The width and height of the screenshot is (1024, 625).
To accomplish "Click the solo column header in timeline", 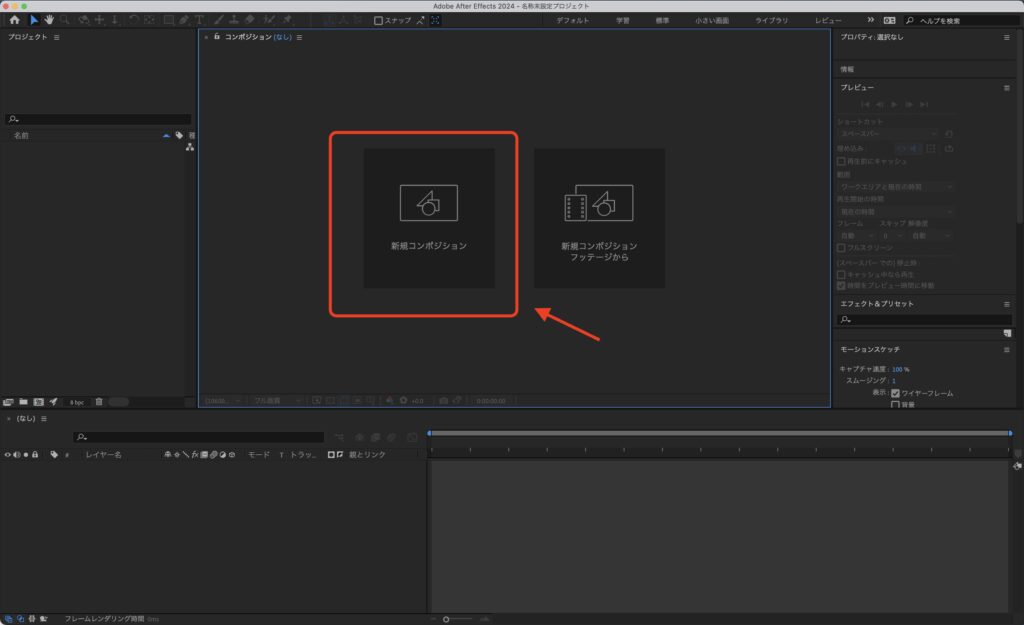I will tap(26, 455).
